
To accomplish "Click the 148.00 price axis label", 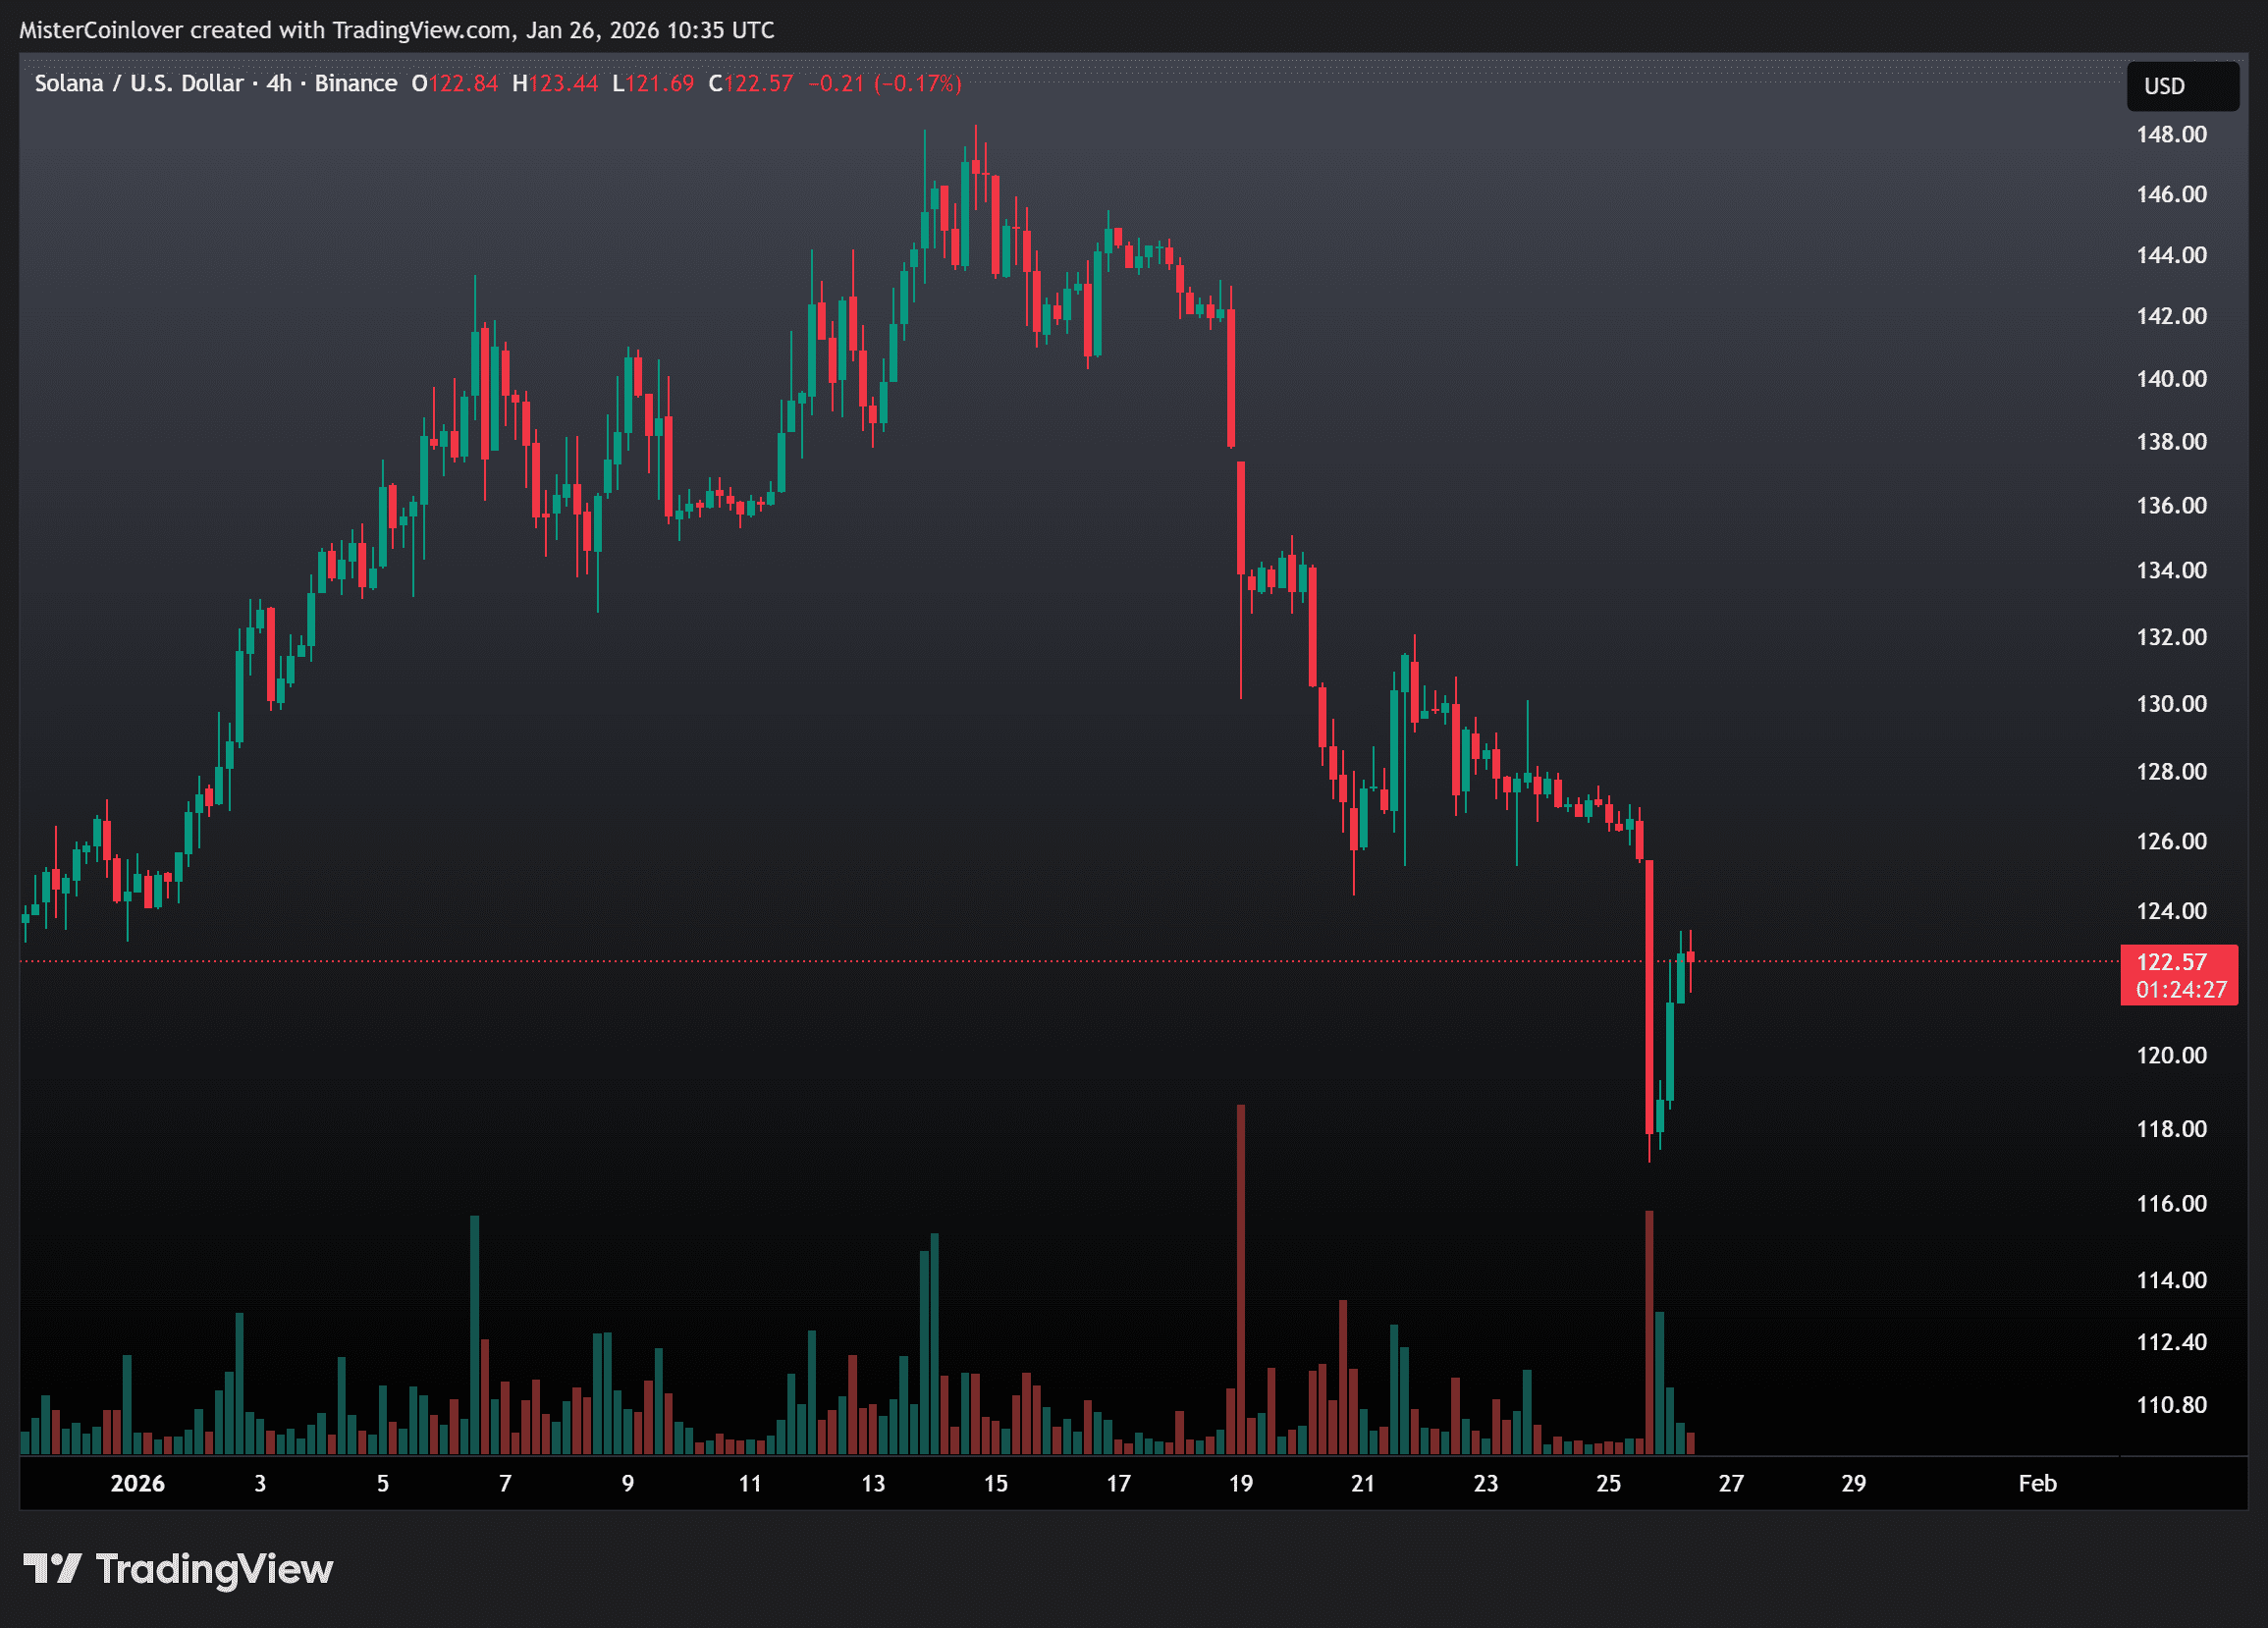I will click(2171, 134).
